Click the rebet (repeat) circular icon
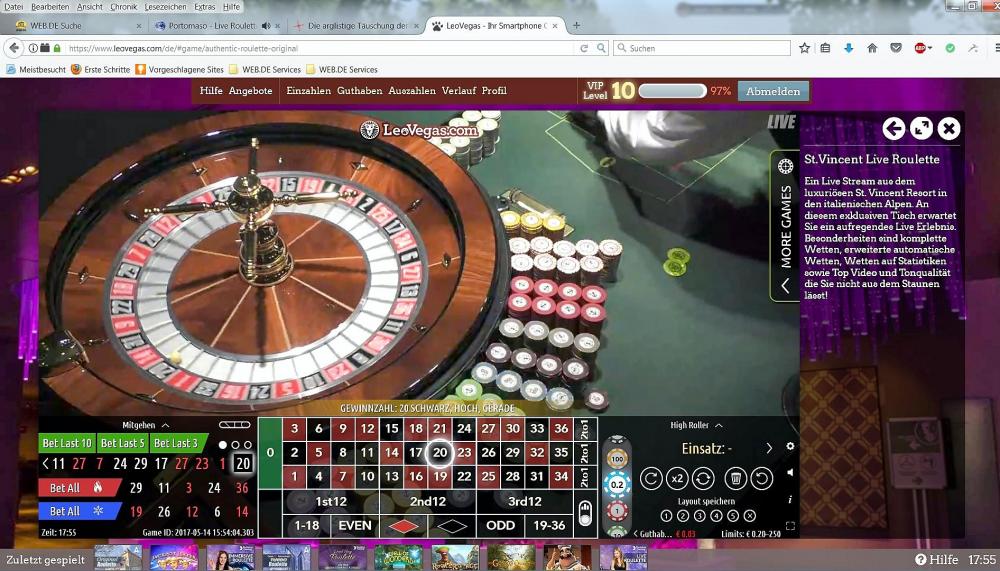Viewport: 1000px width, 571px height. (x=651, y=478)
